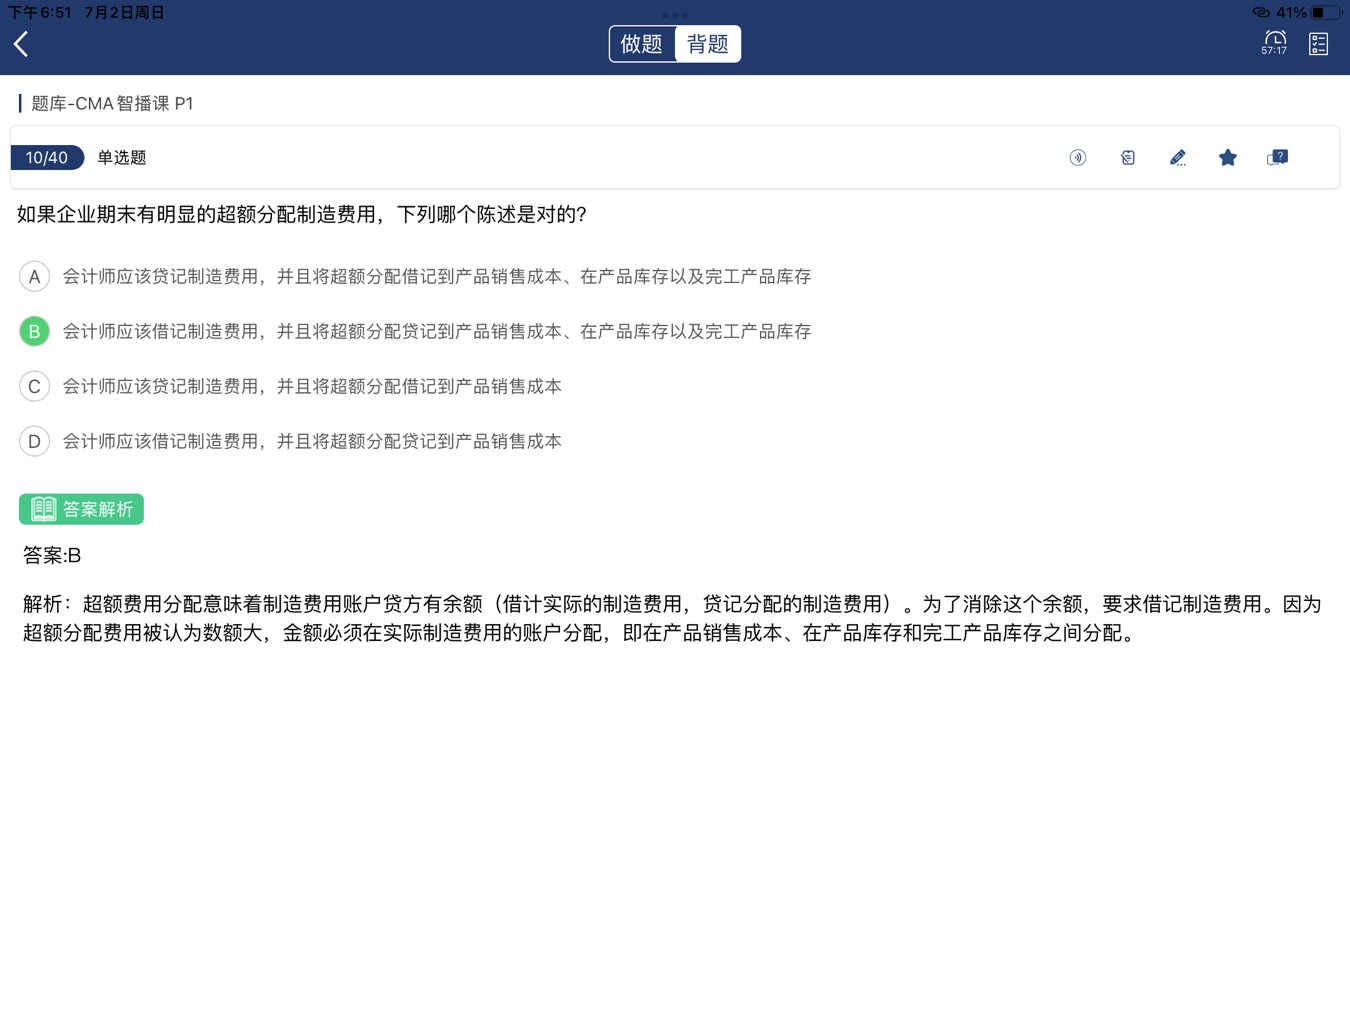Choose answer option C
This screenshot has height=1012, width=1350.
(x=35, y=386)
